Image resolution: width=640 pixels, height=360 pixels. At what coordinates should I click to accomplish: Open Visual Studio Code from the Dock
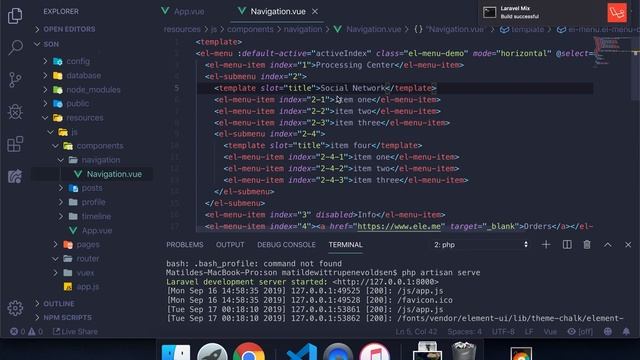(302, 352)
